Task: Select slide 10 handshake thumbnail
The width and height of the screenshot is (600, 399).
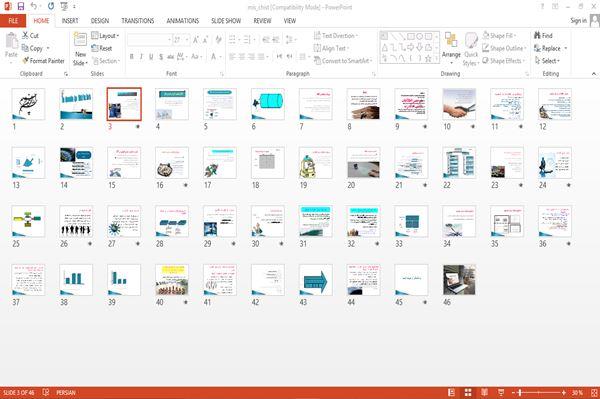Action: point(459,104)
